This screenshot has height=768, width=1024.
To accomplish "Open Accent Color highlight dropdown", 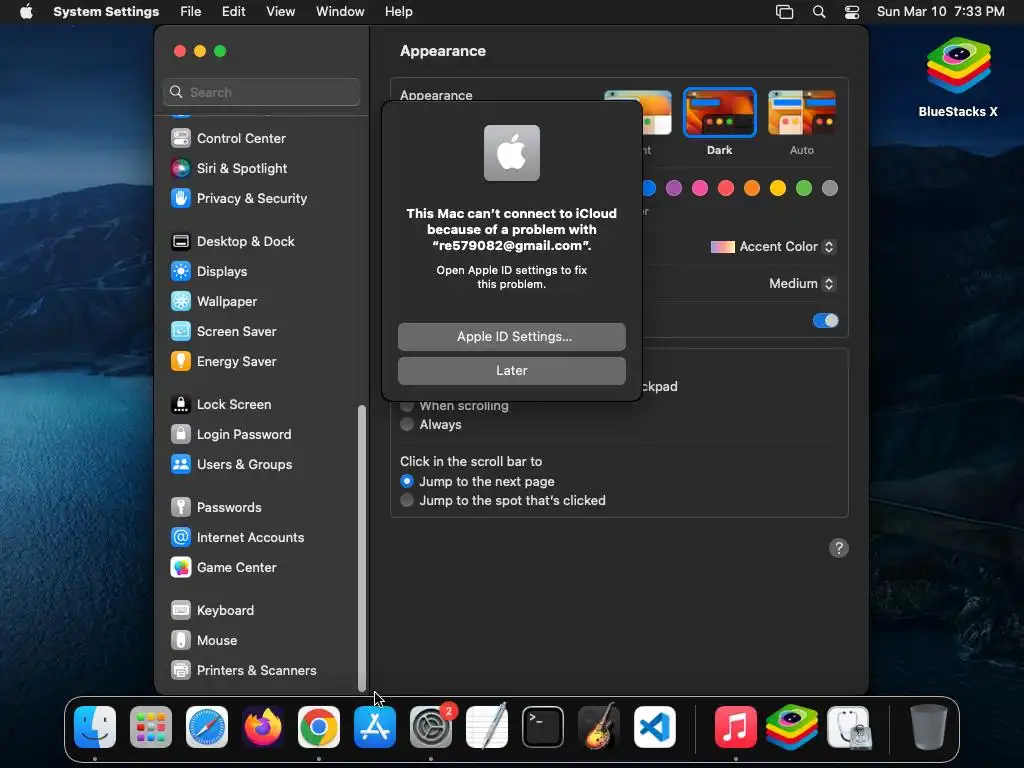I will (773, 247).
